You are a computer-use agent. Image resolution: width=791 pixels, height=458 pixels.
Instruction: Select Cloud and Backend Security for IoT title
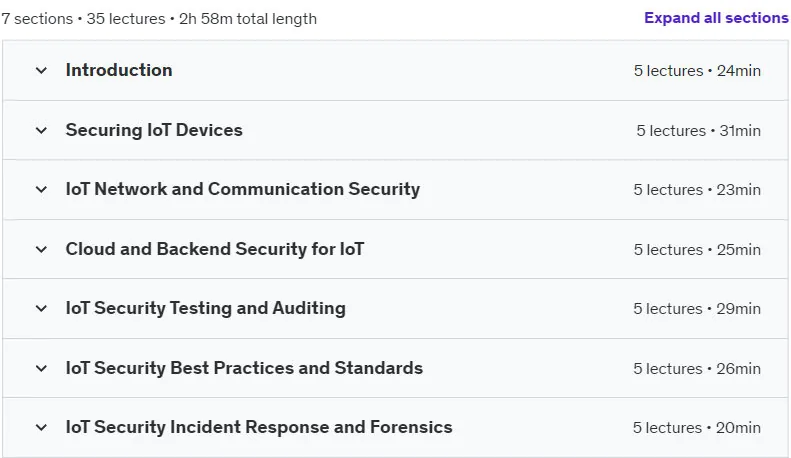point(214,249)
